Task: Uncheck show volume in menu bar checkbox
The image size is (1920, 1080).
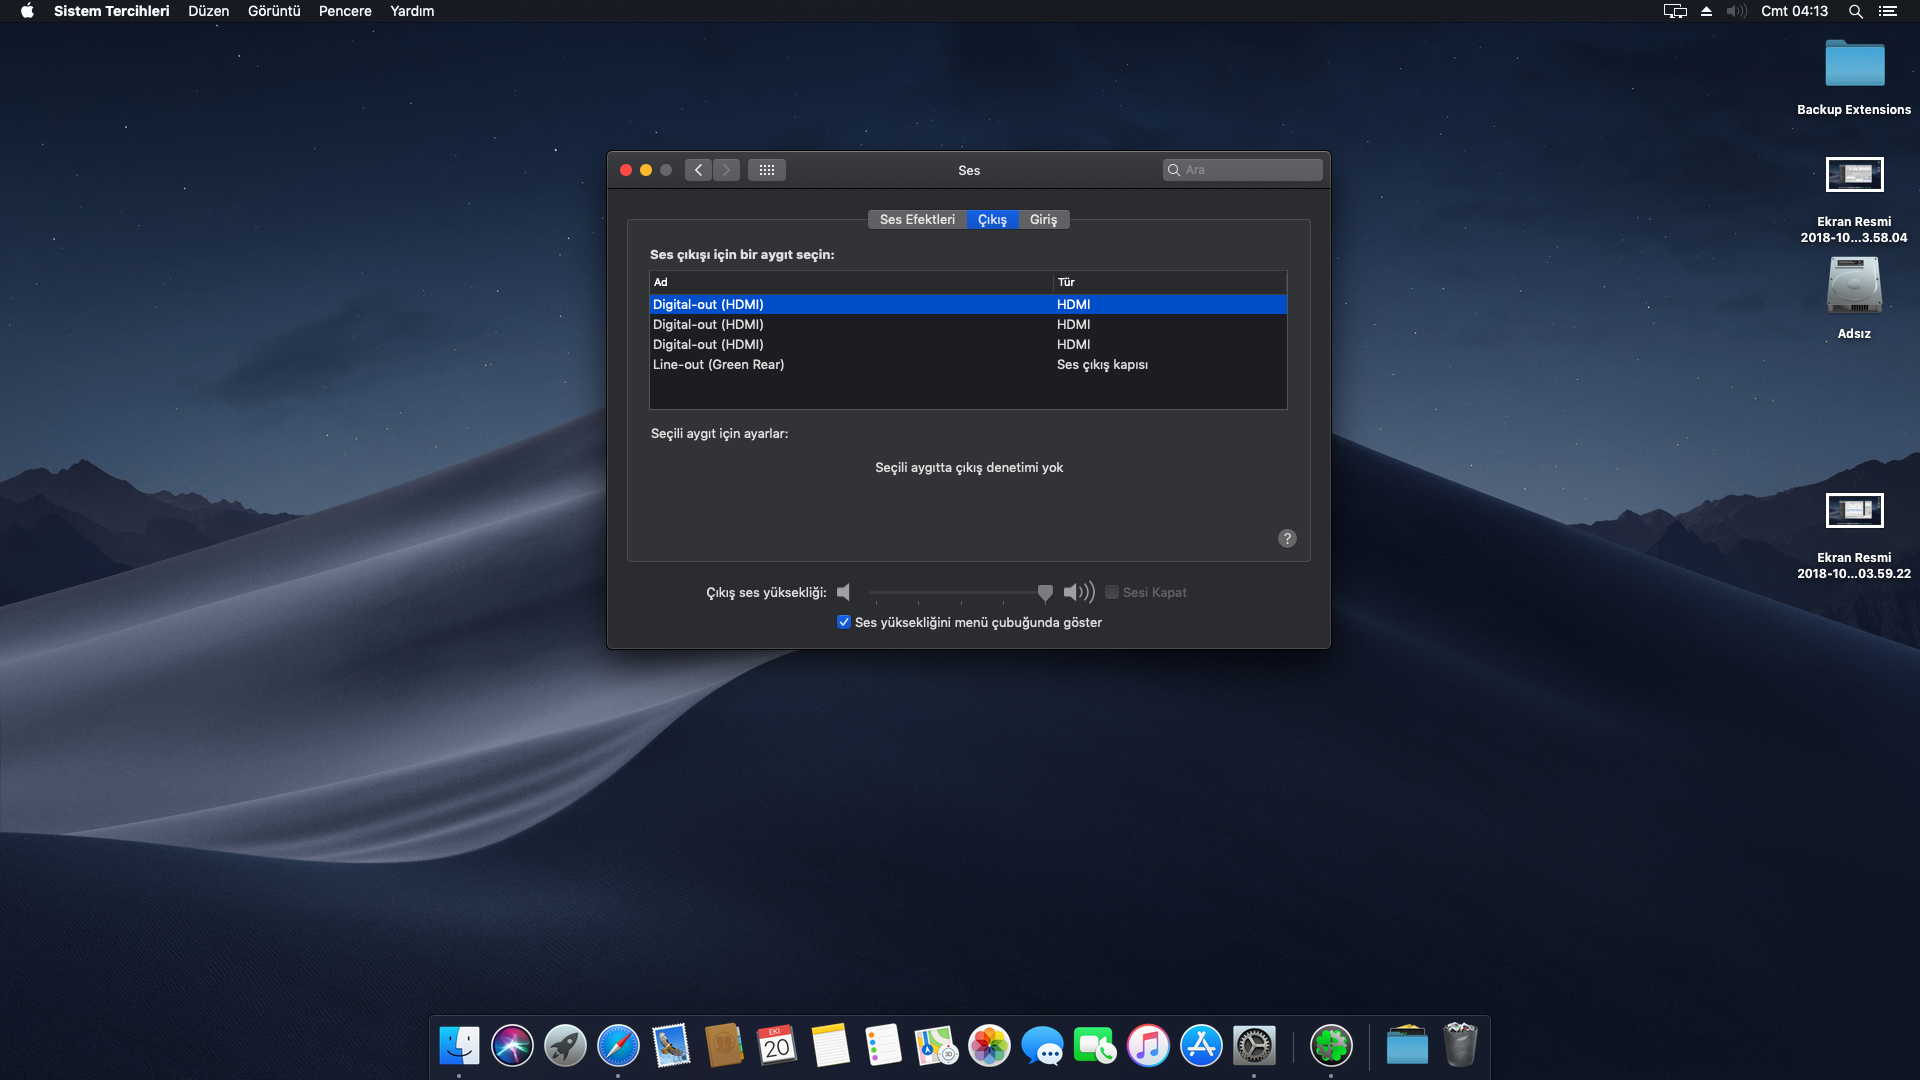Action: (844, 622)
